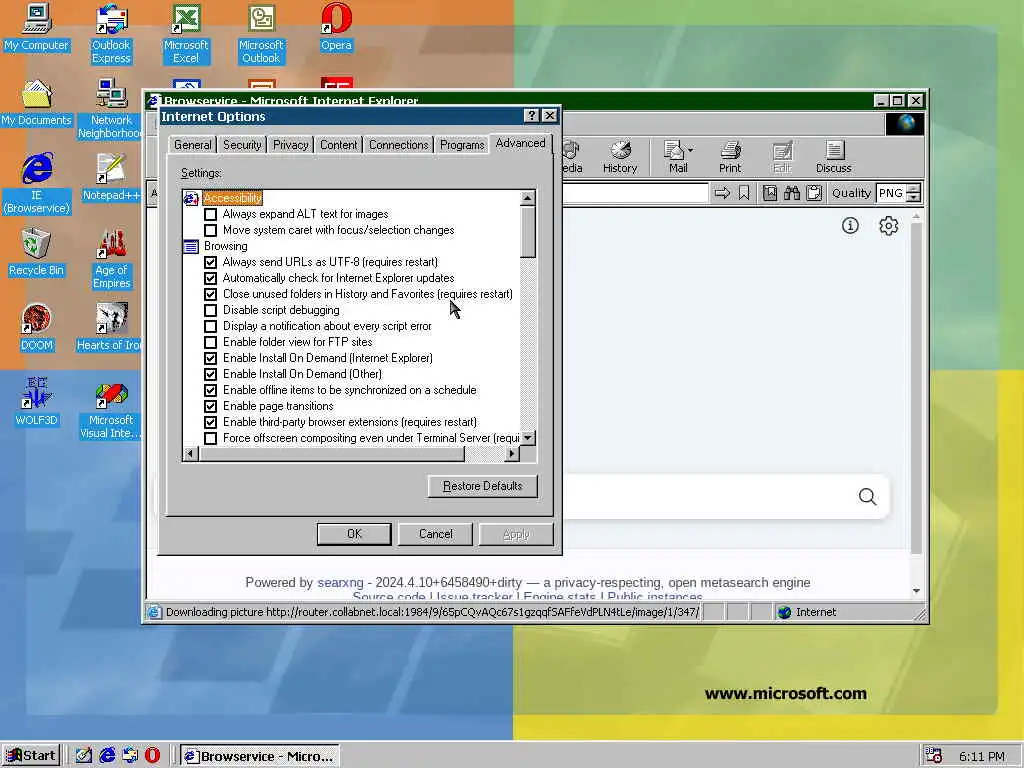The height and width of the screenshot is (768, 1024).
Task: Select the Outlook Express desktop icon
Action: (111, 33)
